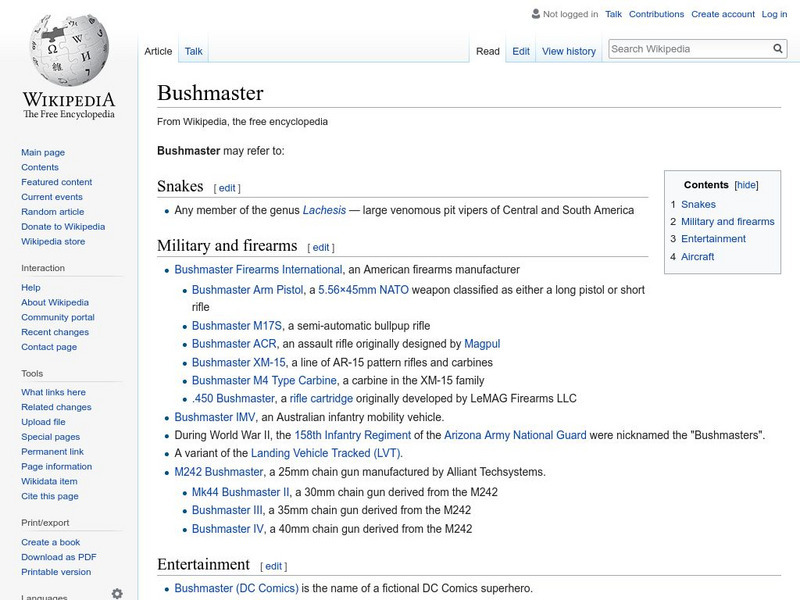
Task: Open the Lachesis genus link
Action: pyautogui.click(x=324, y=210)
